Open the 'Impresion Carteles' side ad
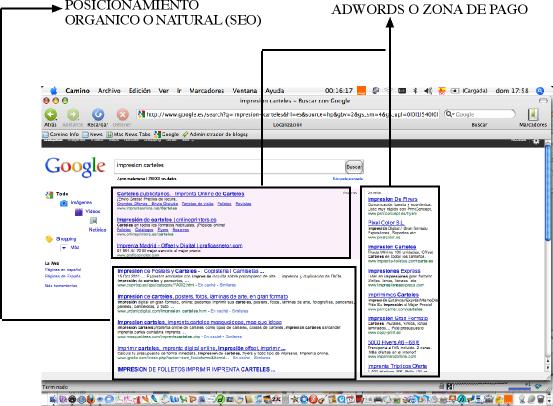This screenshot has width=553, height=406. point(392,247)
